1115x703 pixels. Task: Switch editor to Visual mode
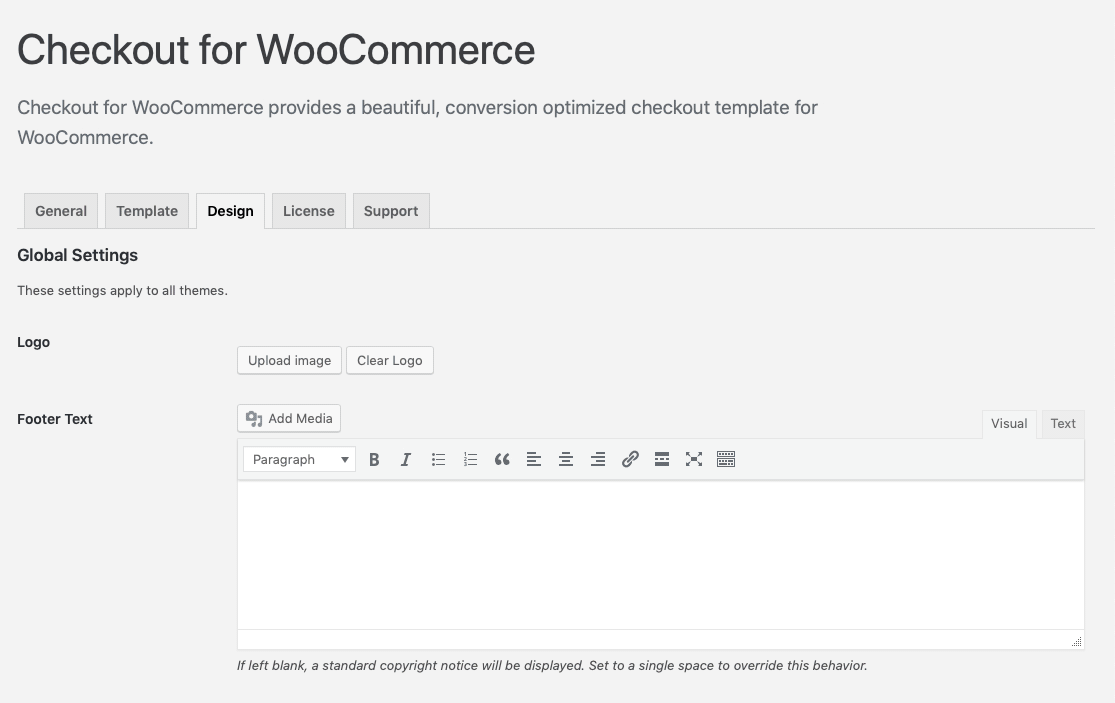point(1009,424)
